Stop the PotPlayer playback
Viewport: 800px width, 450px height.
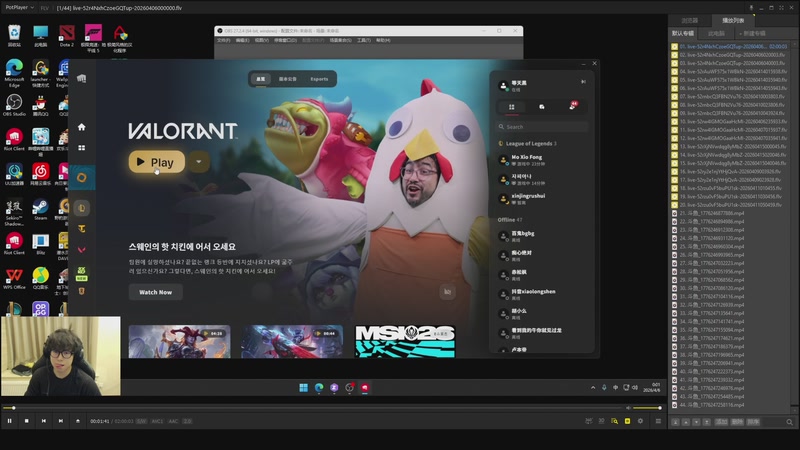(x=27, y=421)
